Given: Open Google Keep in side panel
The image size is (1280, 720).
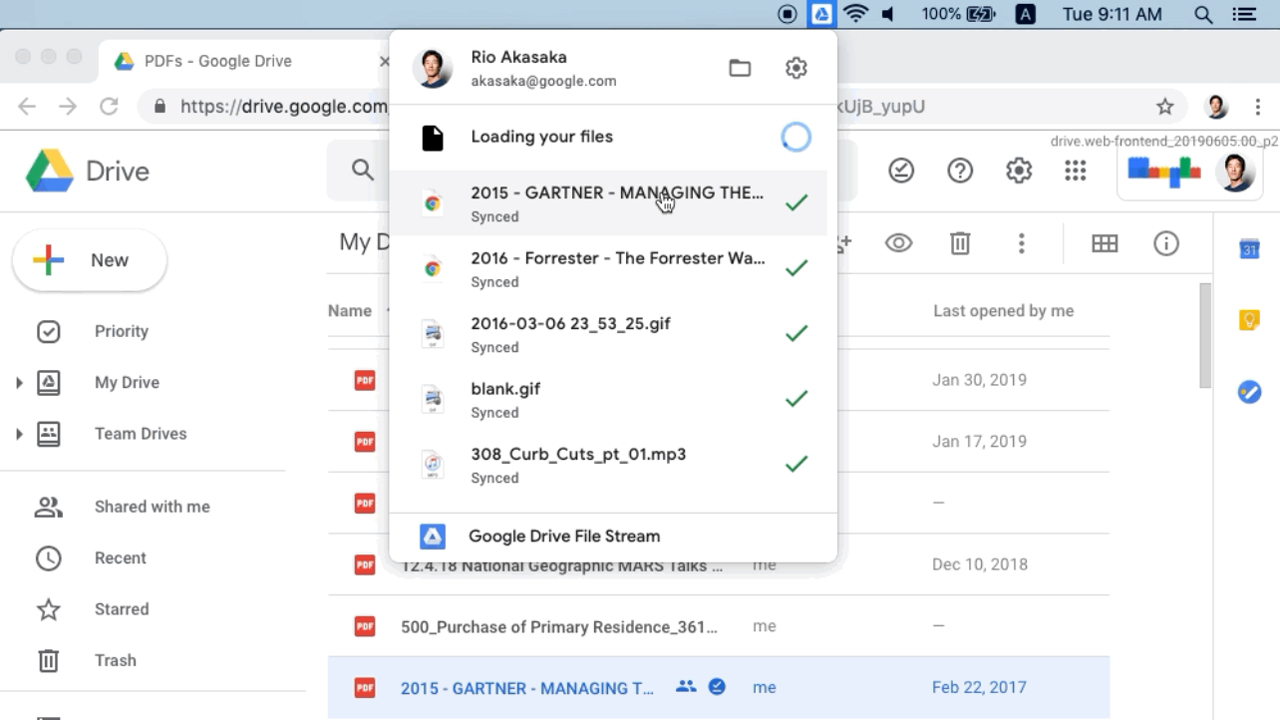Looking at the screenshot, I should tap(1249, 320).
